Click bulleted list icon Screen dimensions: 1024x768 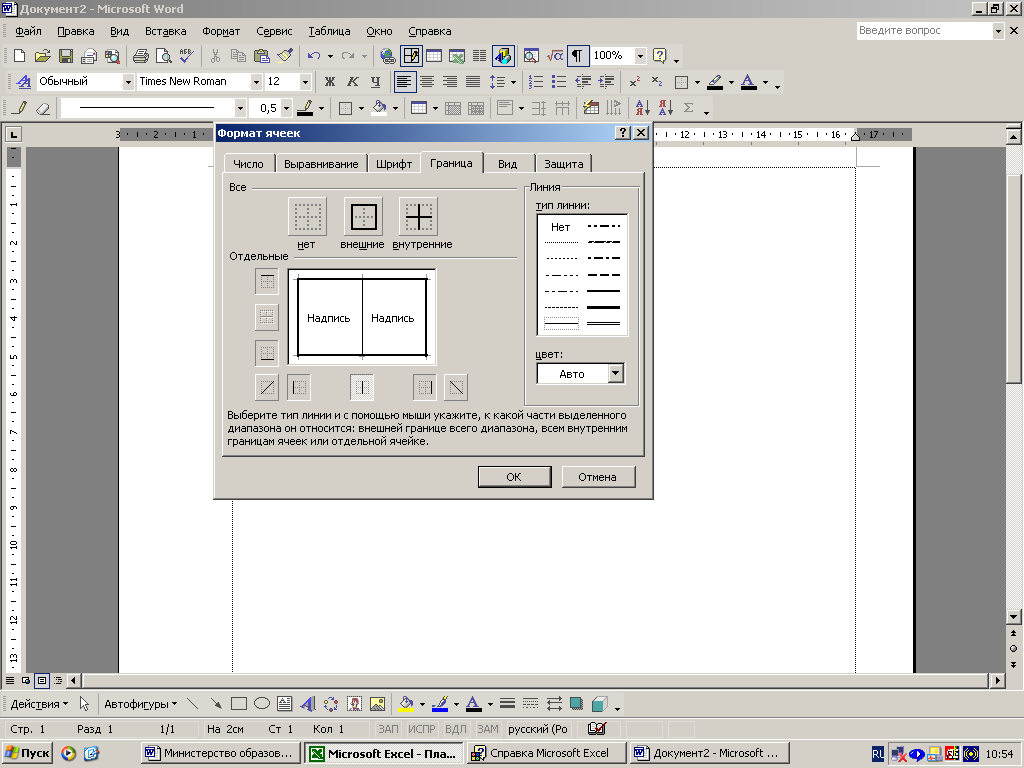point(559,82)
